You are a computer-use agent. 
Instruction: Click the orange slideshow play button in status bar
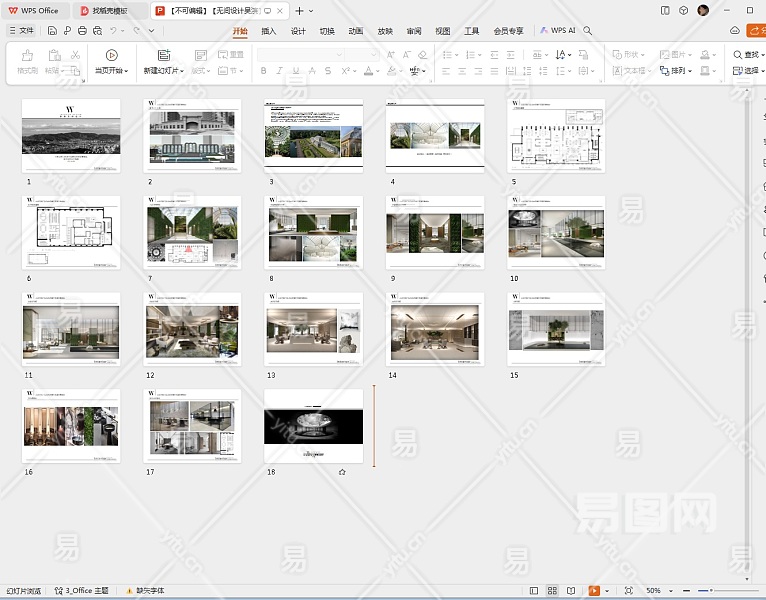(594, 591)
